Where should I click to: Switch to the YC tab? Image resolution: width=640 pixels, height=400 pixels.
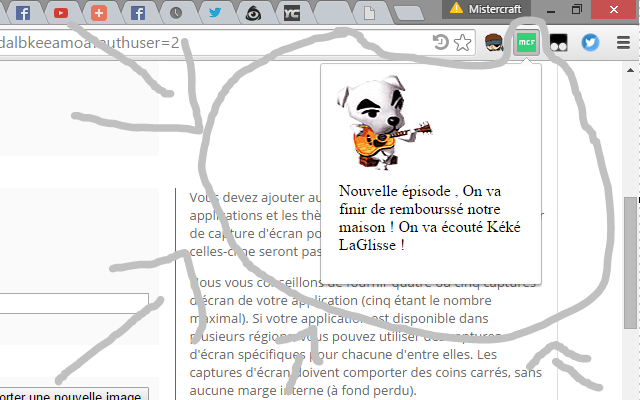292,13
